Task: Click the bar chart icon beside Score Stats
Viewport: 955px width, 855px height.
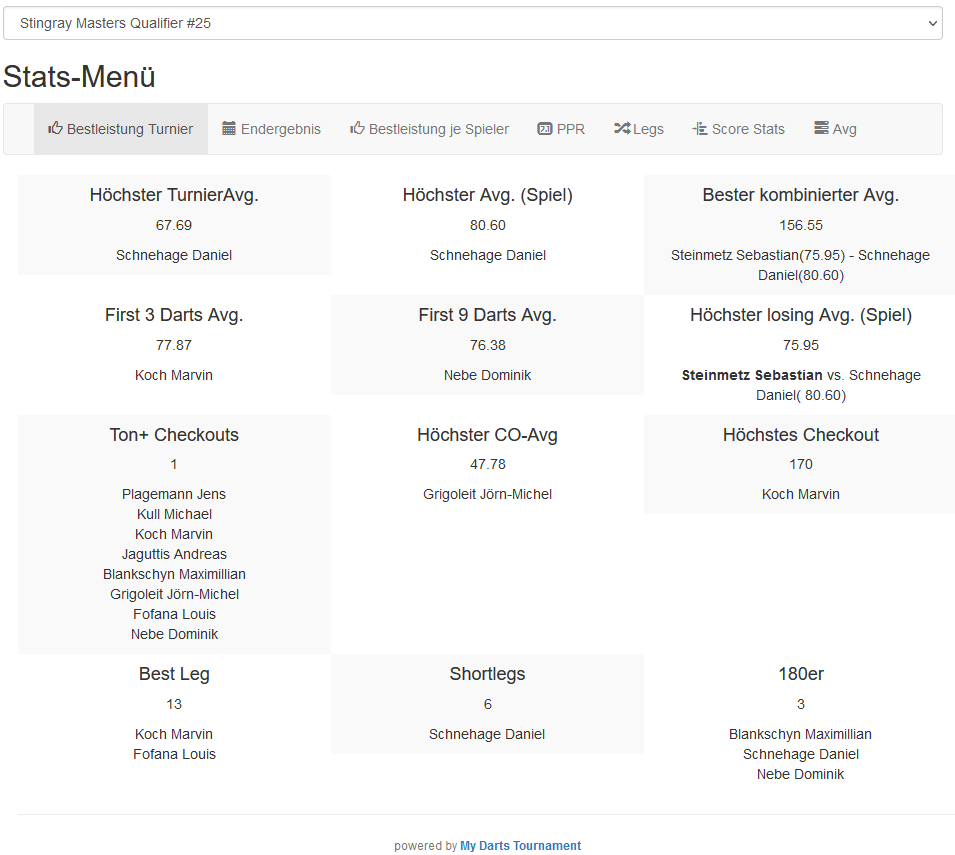Action: coord(700,129)
